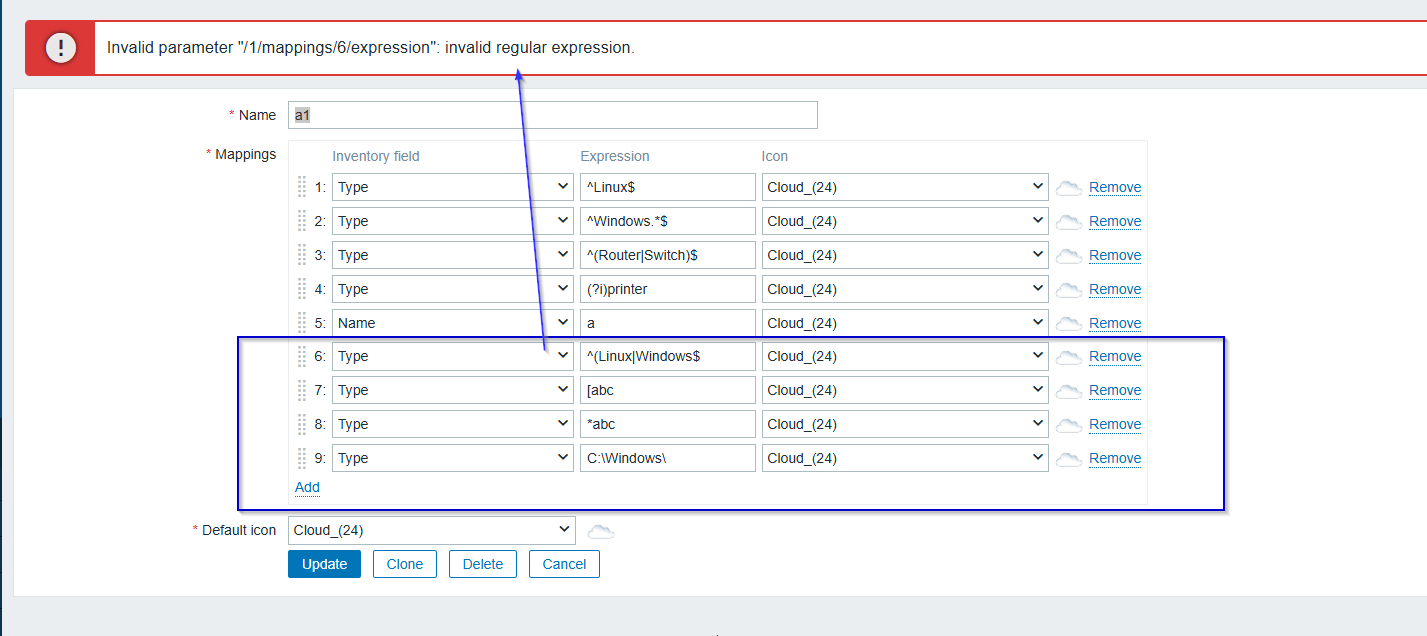This screenshot has height=636, width=1427.
Task: Click the drag handle for mapping row 6
Action: pos(302,356)
